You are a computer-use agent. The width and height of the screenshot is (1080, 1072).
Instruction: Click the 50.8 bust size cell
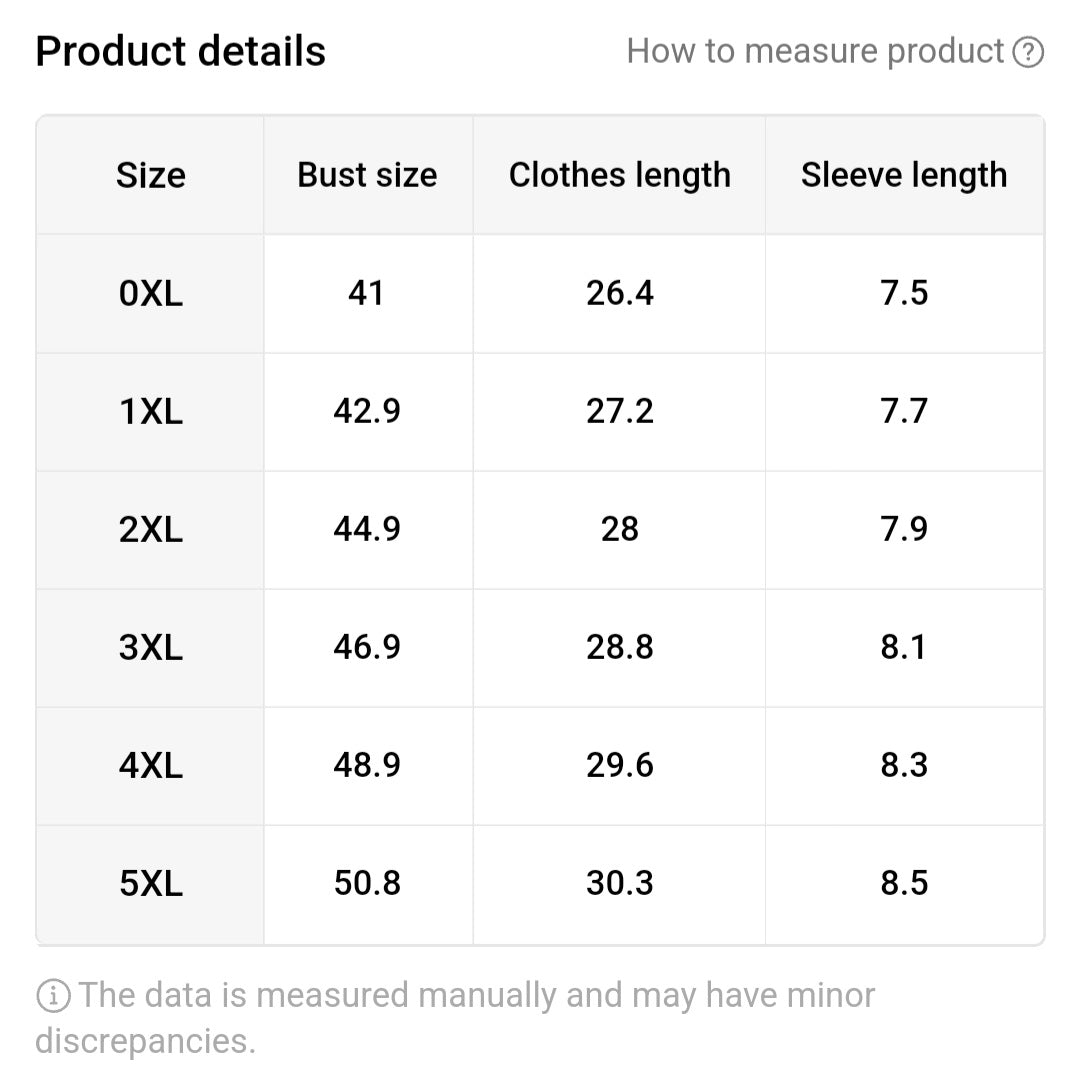367,883
